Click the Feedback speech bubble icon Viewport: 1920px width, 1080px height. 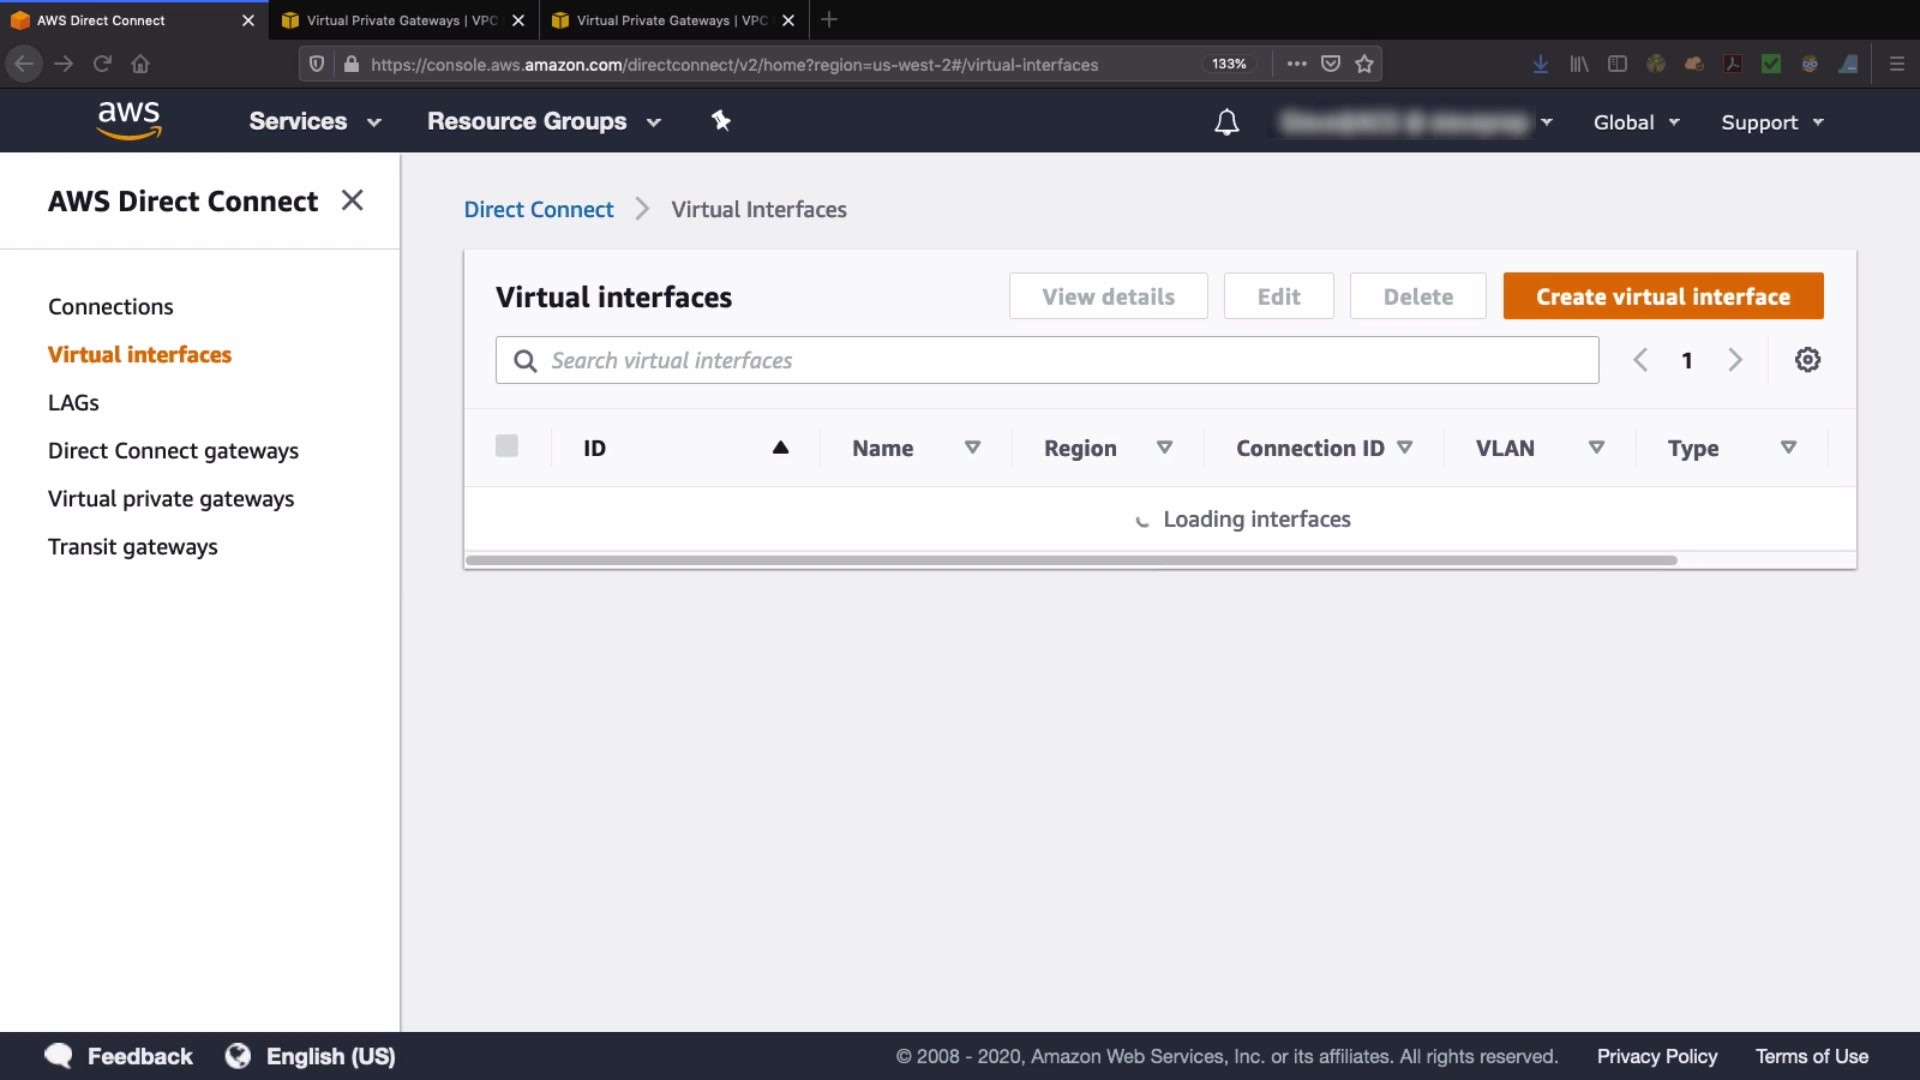tap(59, 1056)
